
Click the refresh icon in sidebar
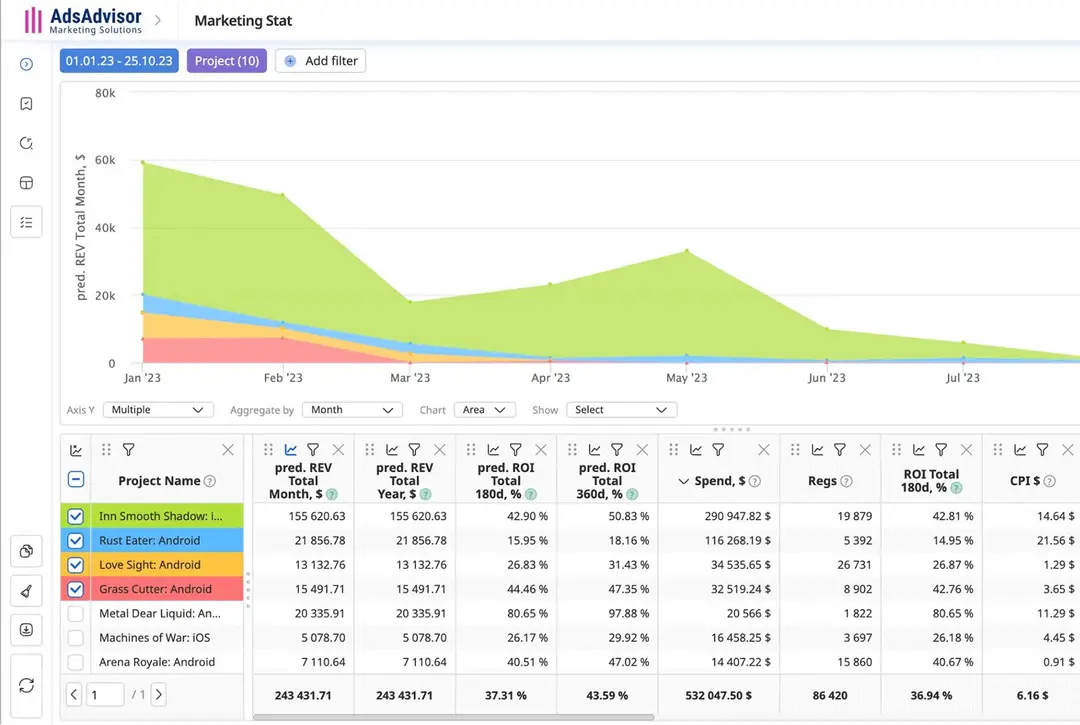[26, 686]
